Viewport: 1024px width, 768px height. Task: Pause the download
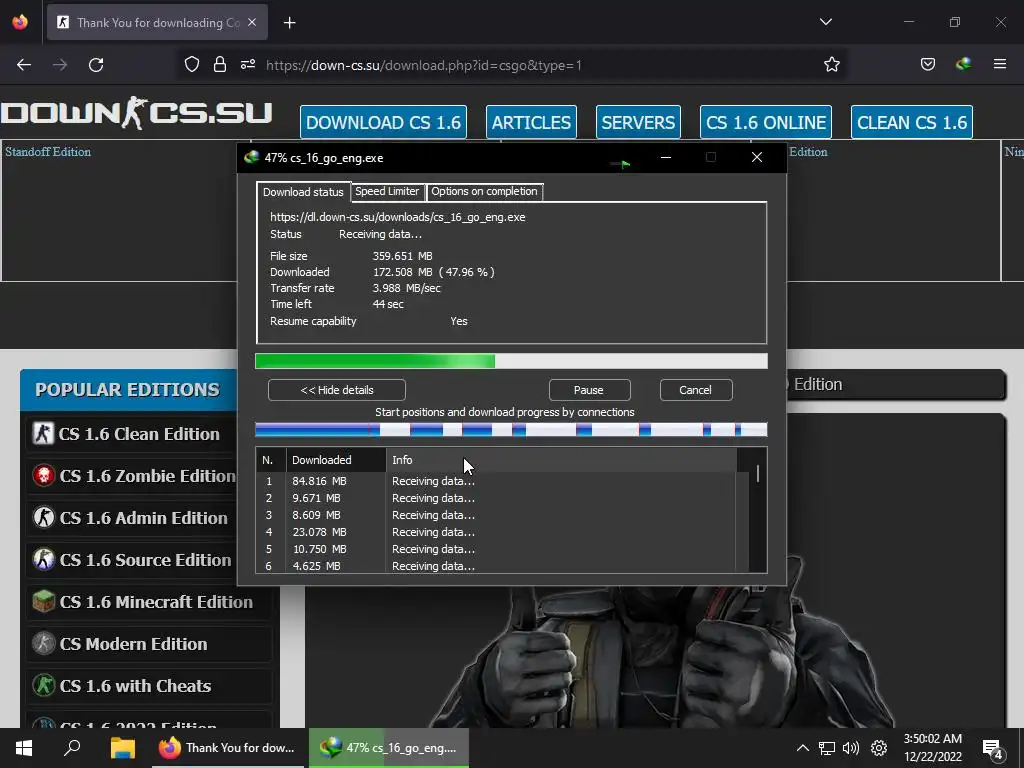click(x=589, y=390)
